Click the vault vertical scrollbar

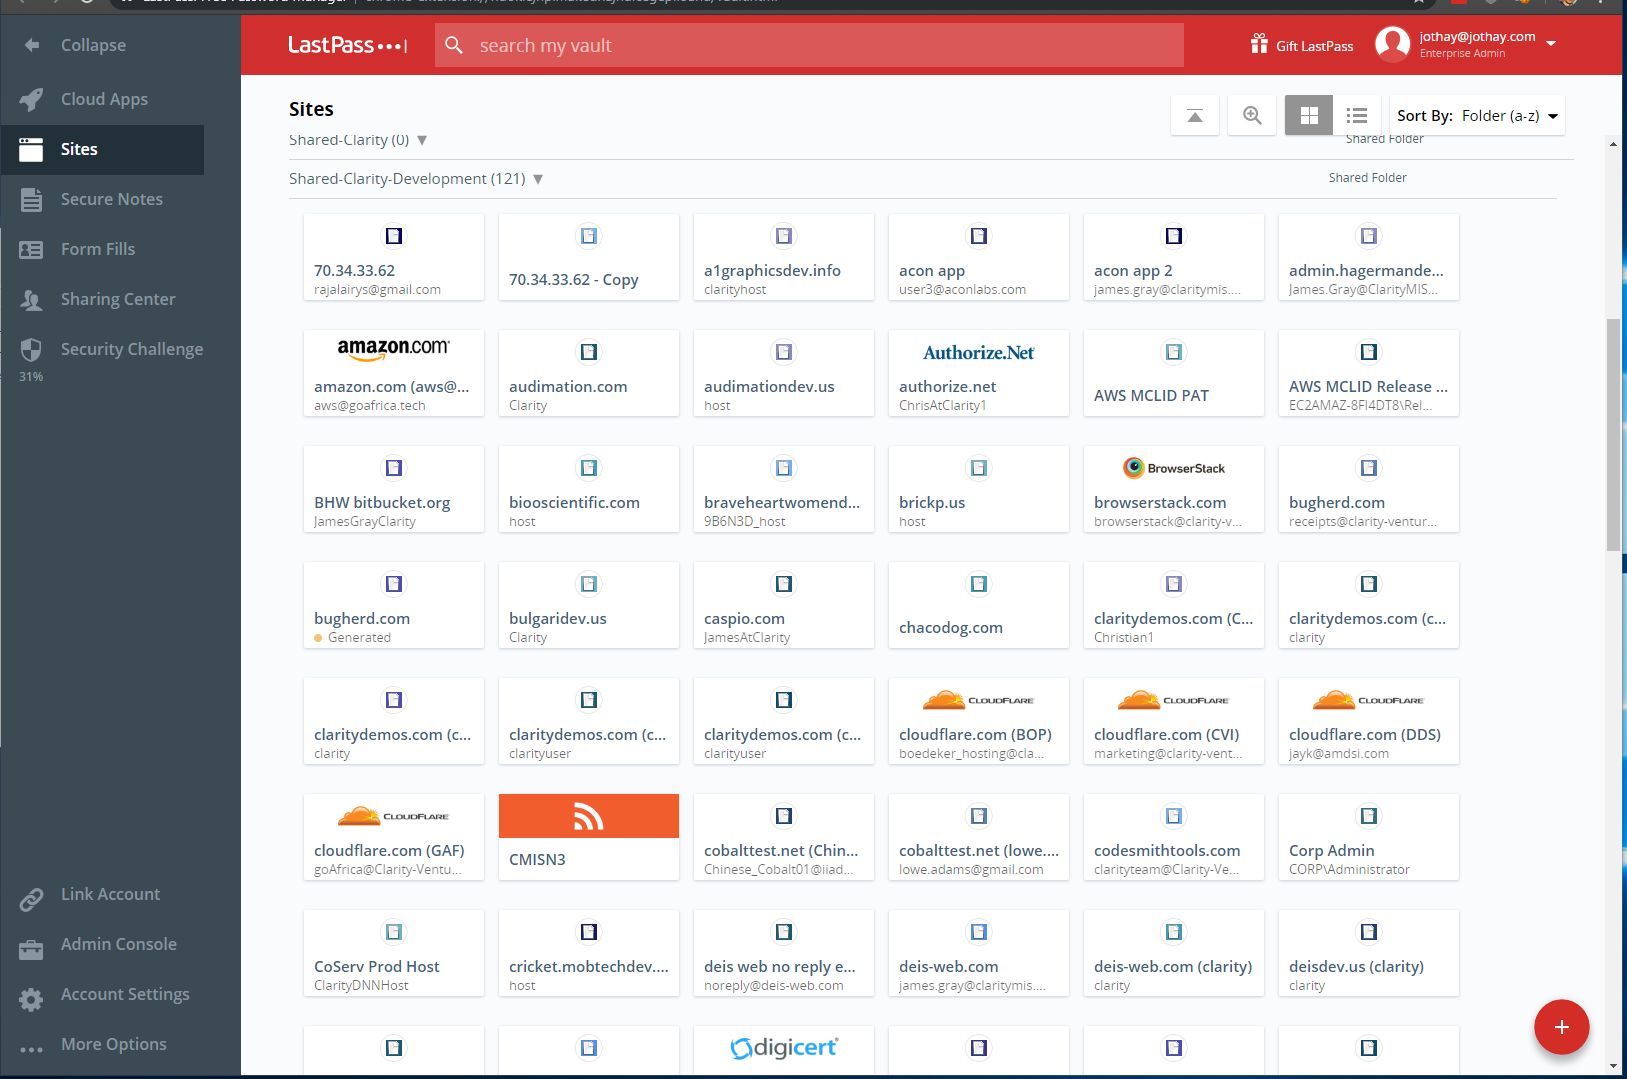click(1613, 435)
